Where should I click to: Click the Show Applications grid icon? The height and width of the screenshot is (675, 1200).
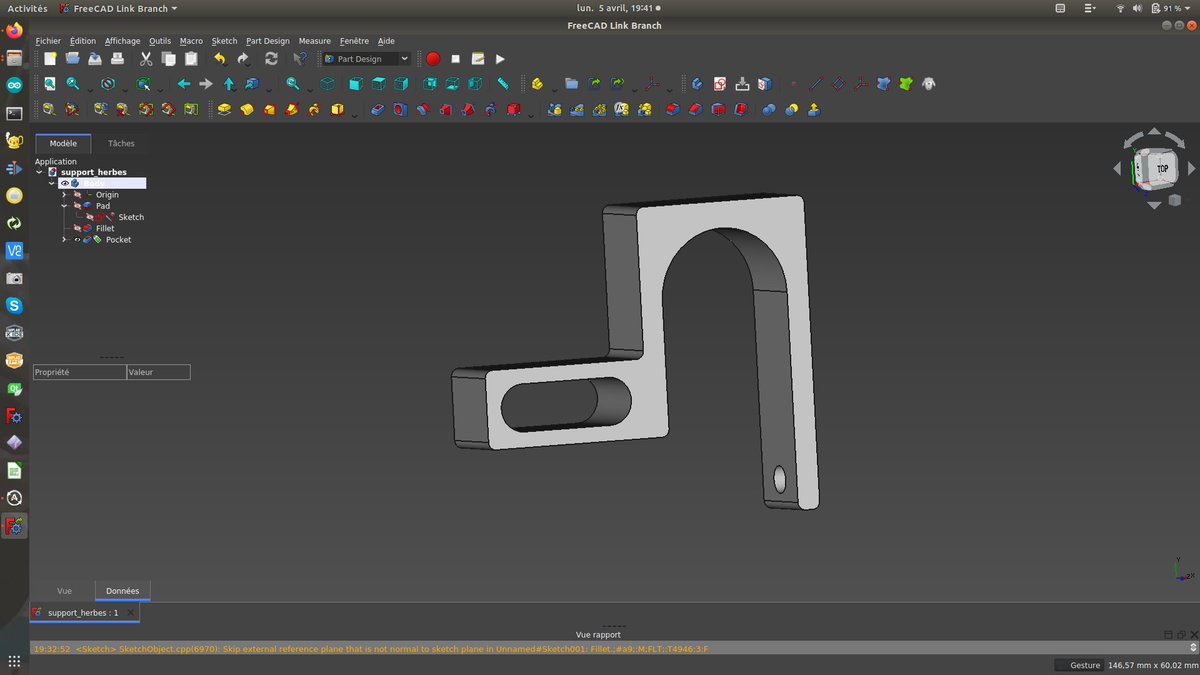click(x=14, y=660)
